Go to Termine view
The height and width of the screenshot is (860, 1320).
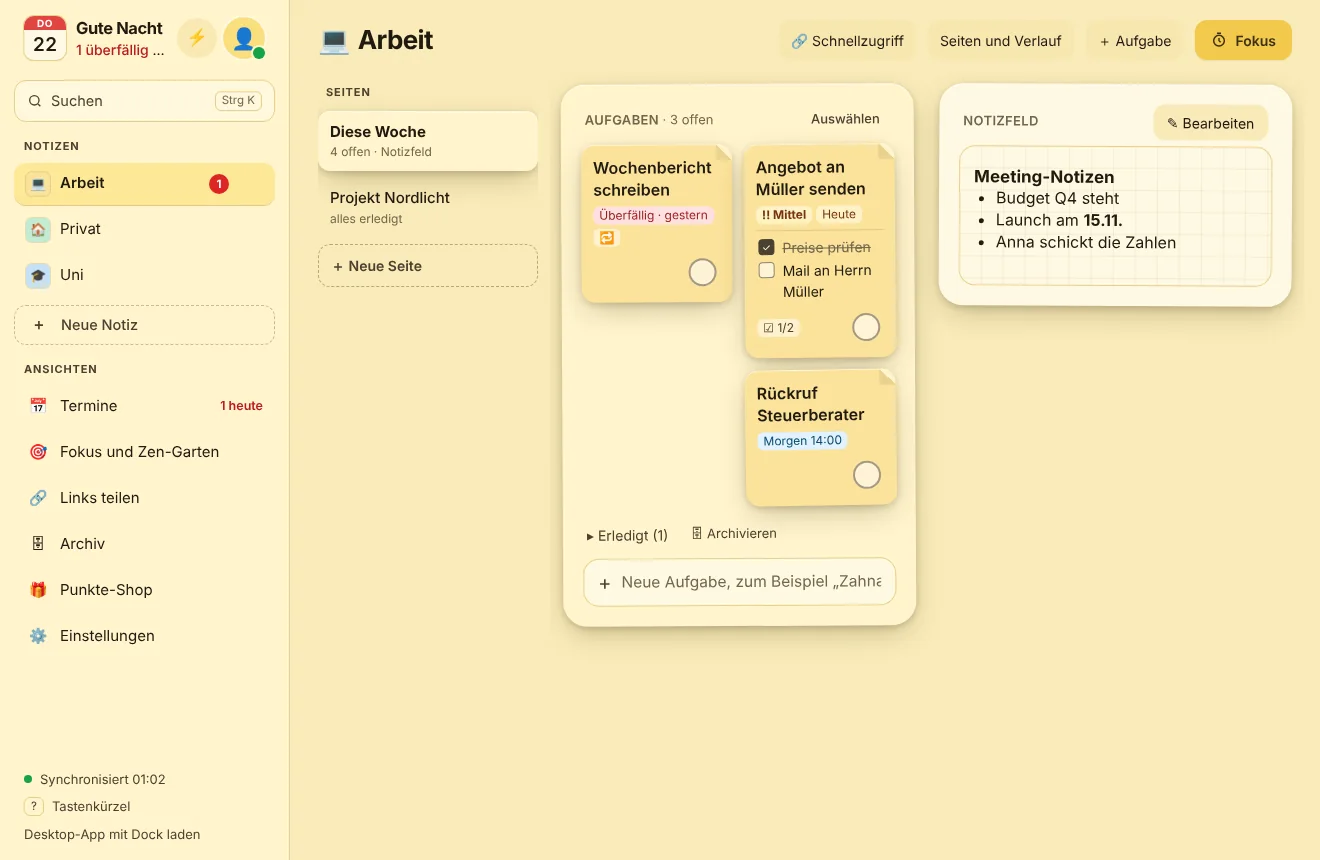(144, 406)
